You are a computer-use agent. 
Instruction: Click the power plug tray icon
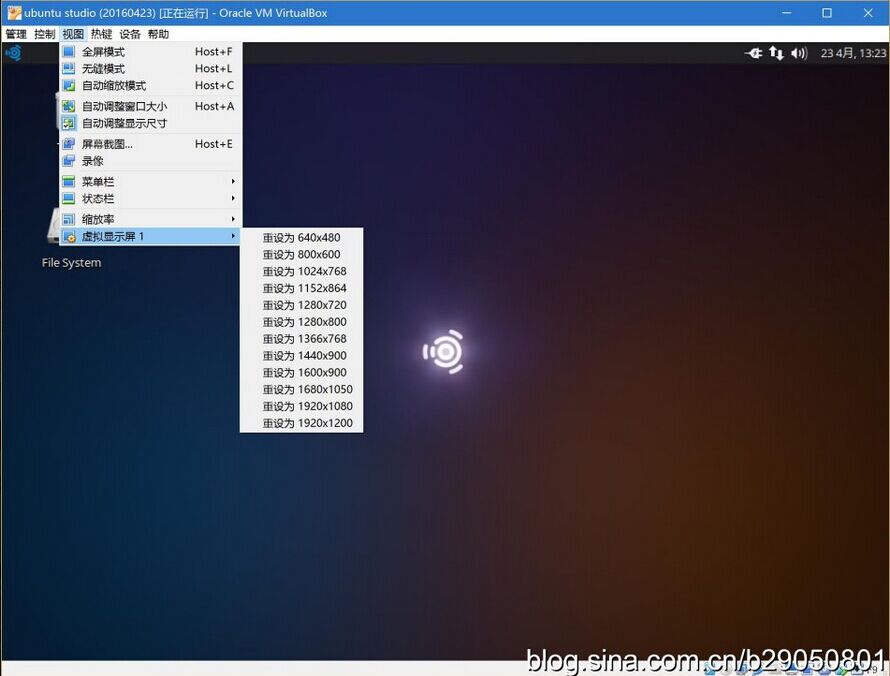(754, 53)
